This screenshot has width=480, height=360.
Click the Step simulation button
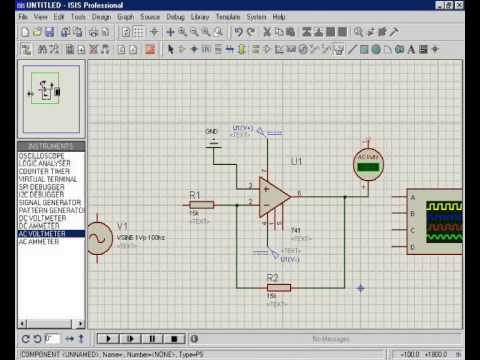[130, 339]
